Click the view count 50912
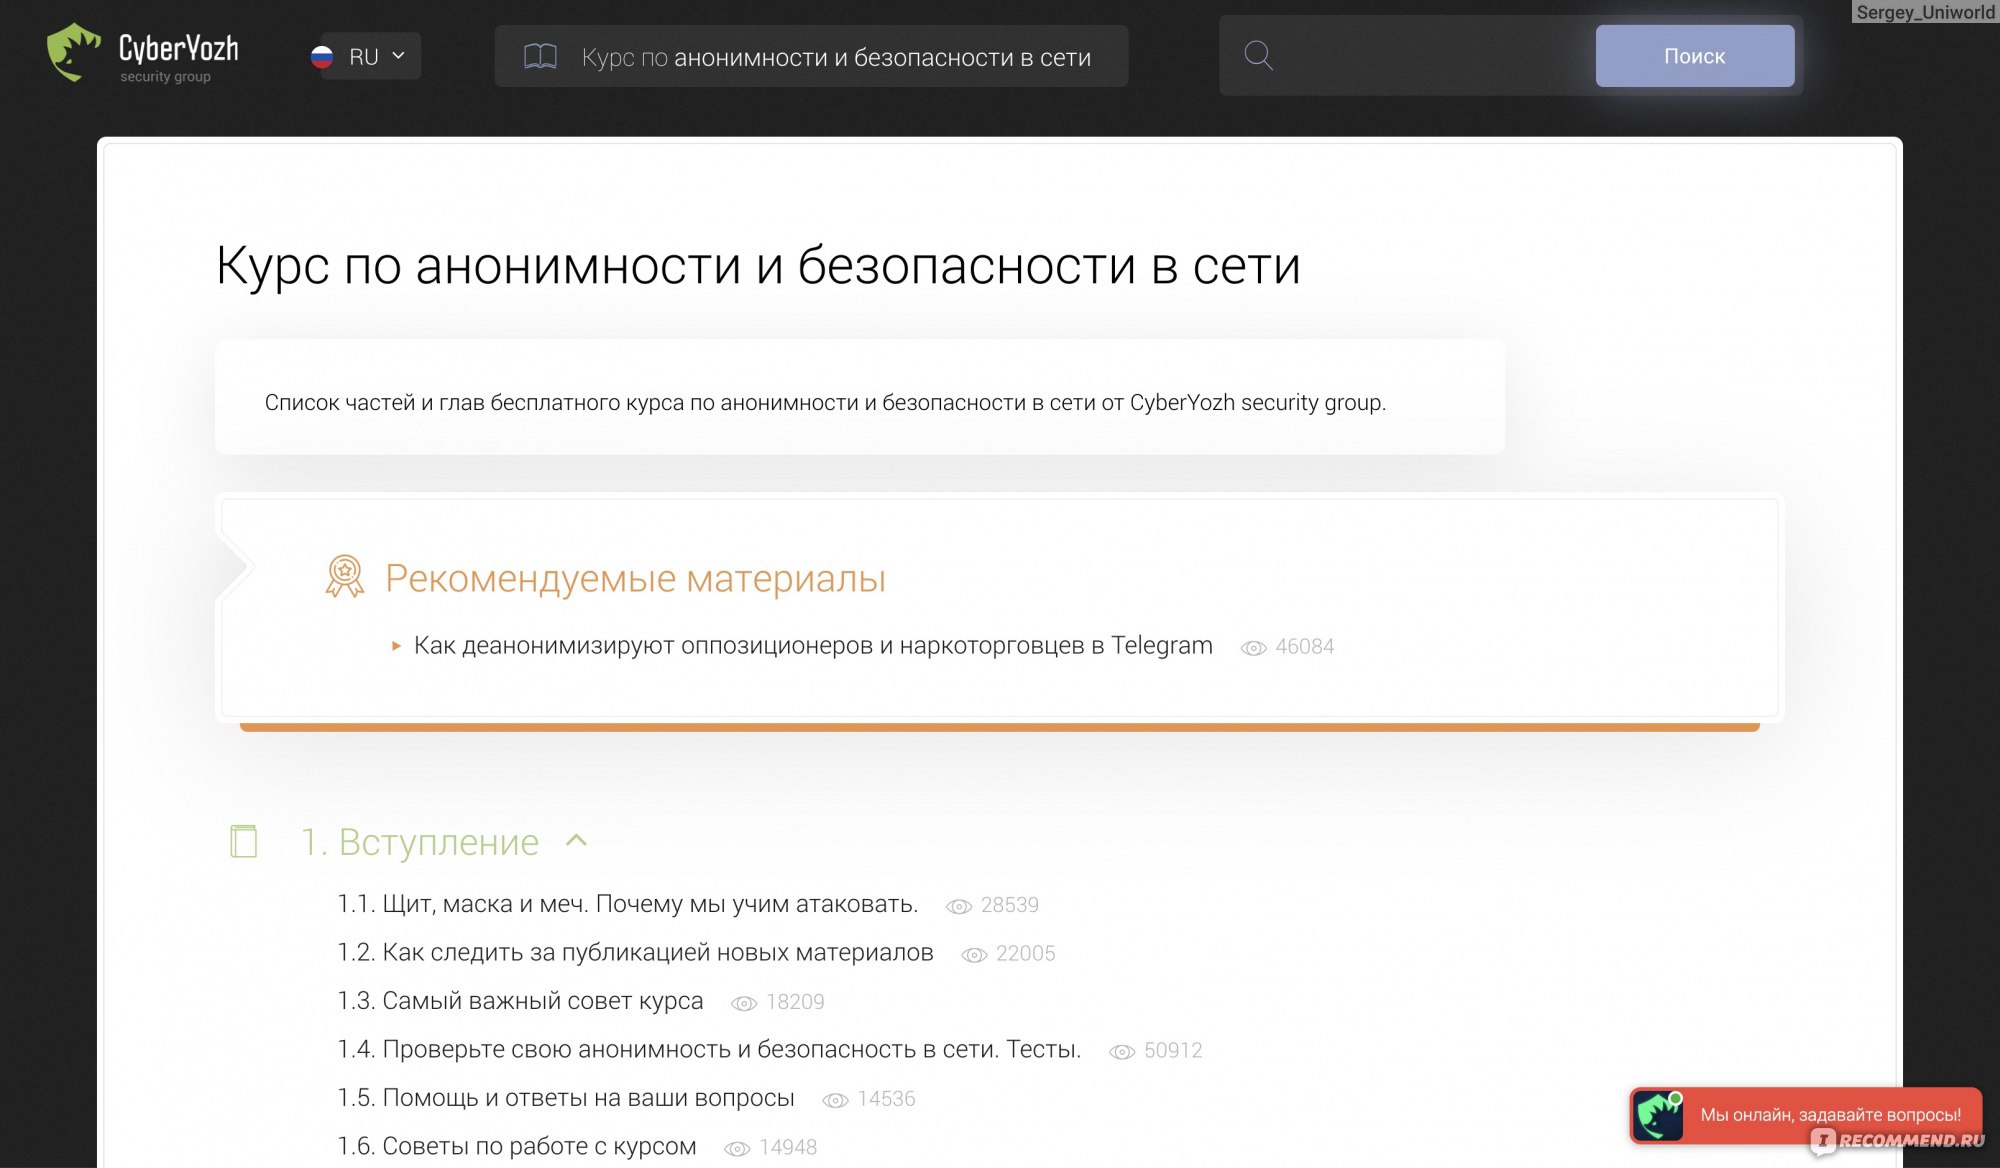This screenshot has width=2000, height=1168. [1173, 1050]
